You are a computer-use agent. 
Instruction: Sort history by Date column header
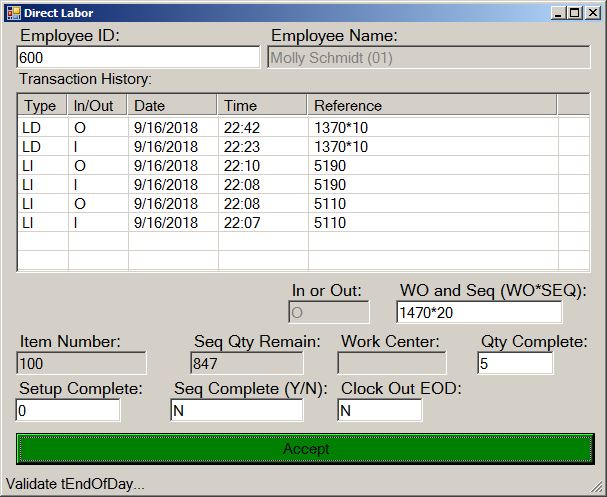(x=172, y=105)
